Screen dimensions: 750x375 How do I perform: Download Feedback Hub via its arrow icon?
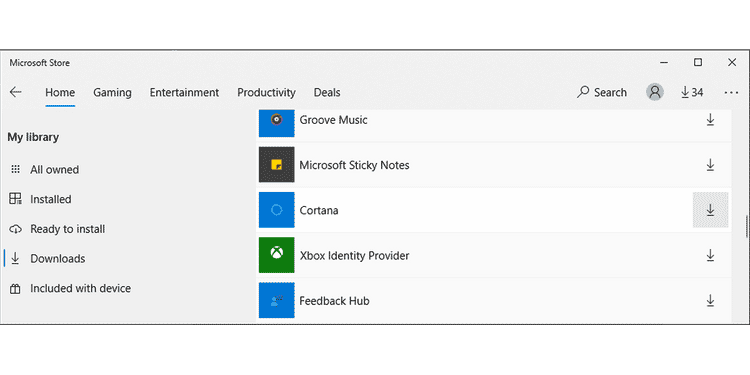coord(710,301)
